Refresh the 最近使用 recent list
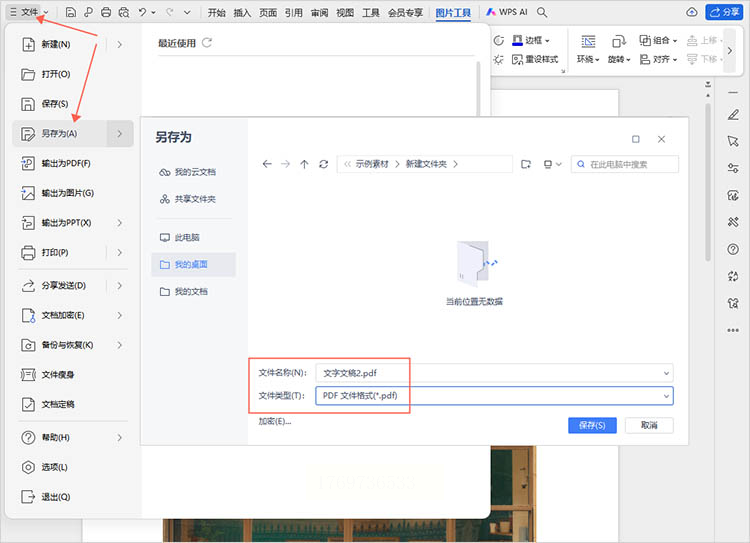The image size is (750, 543). coord(207,43)
